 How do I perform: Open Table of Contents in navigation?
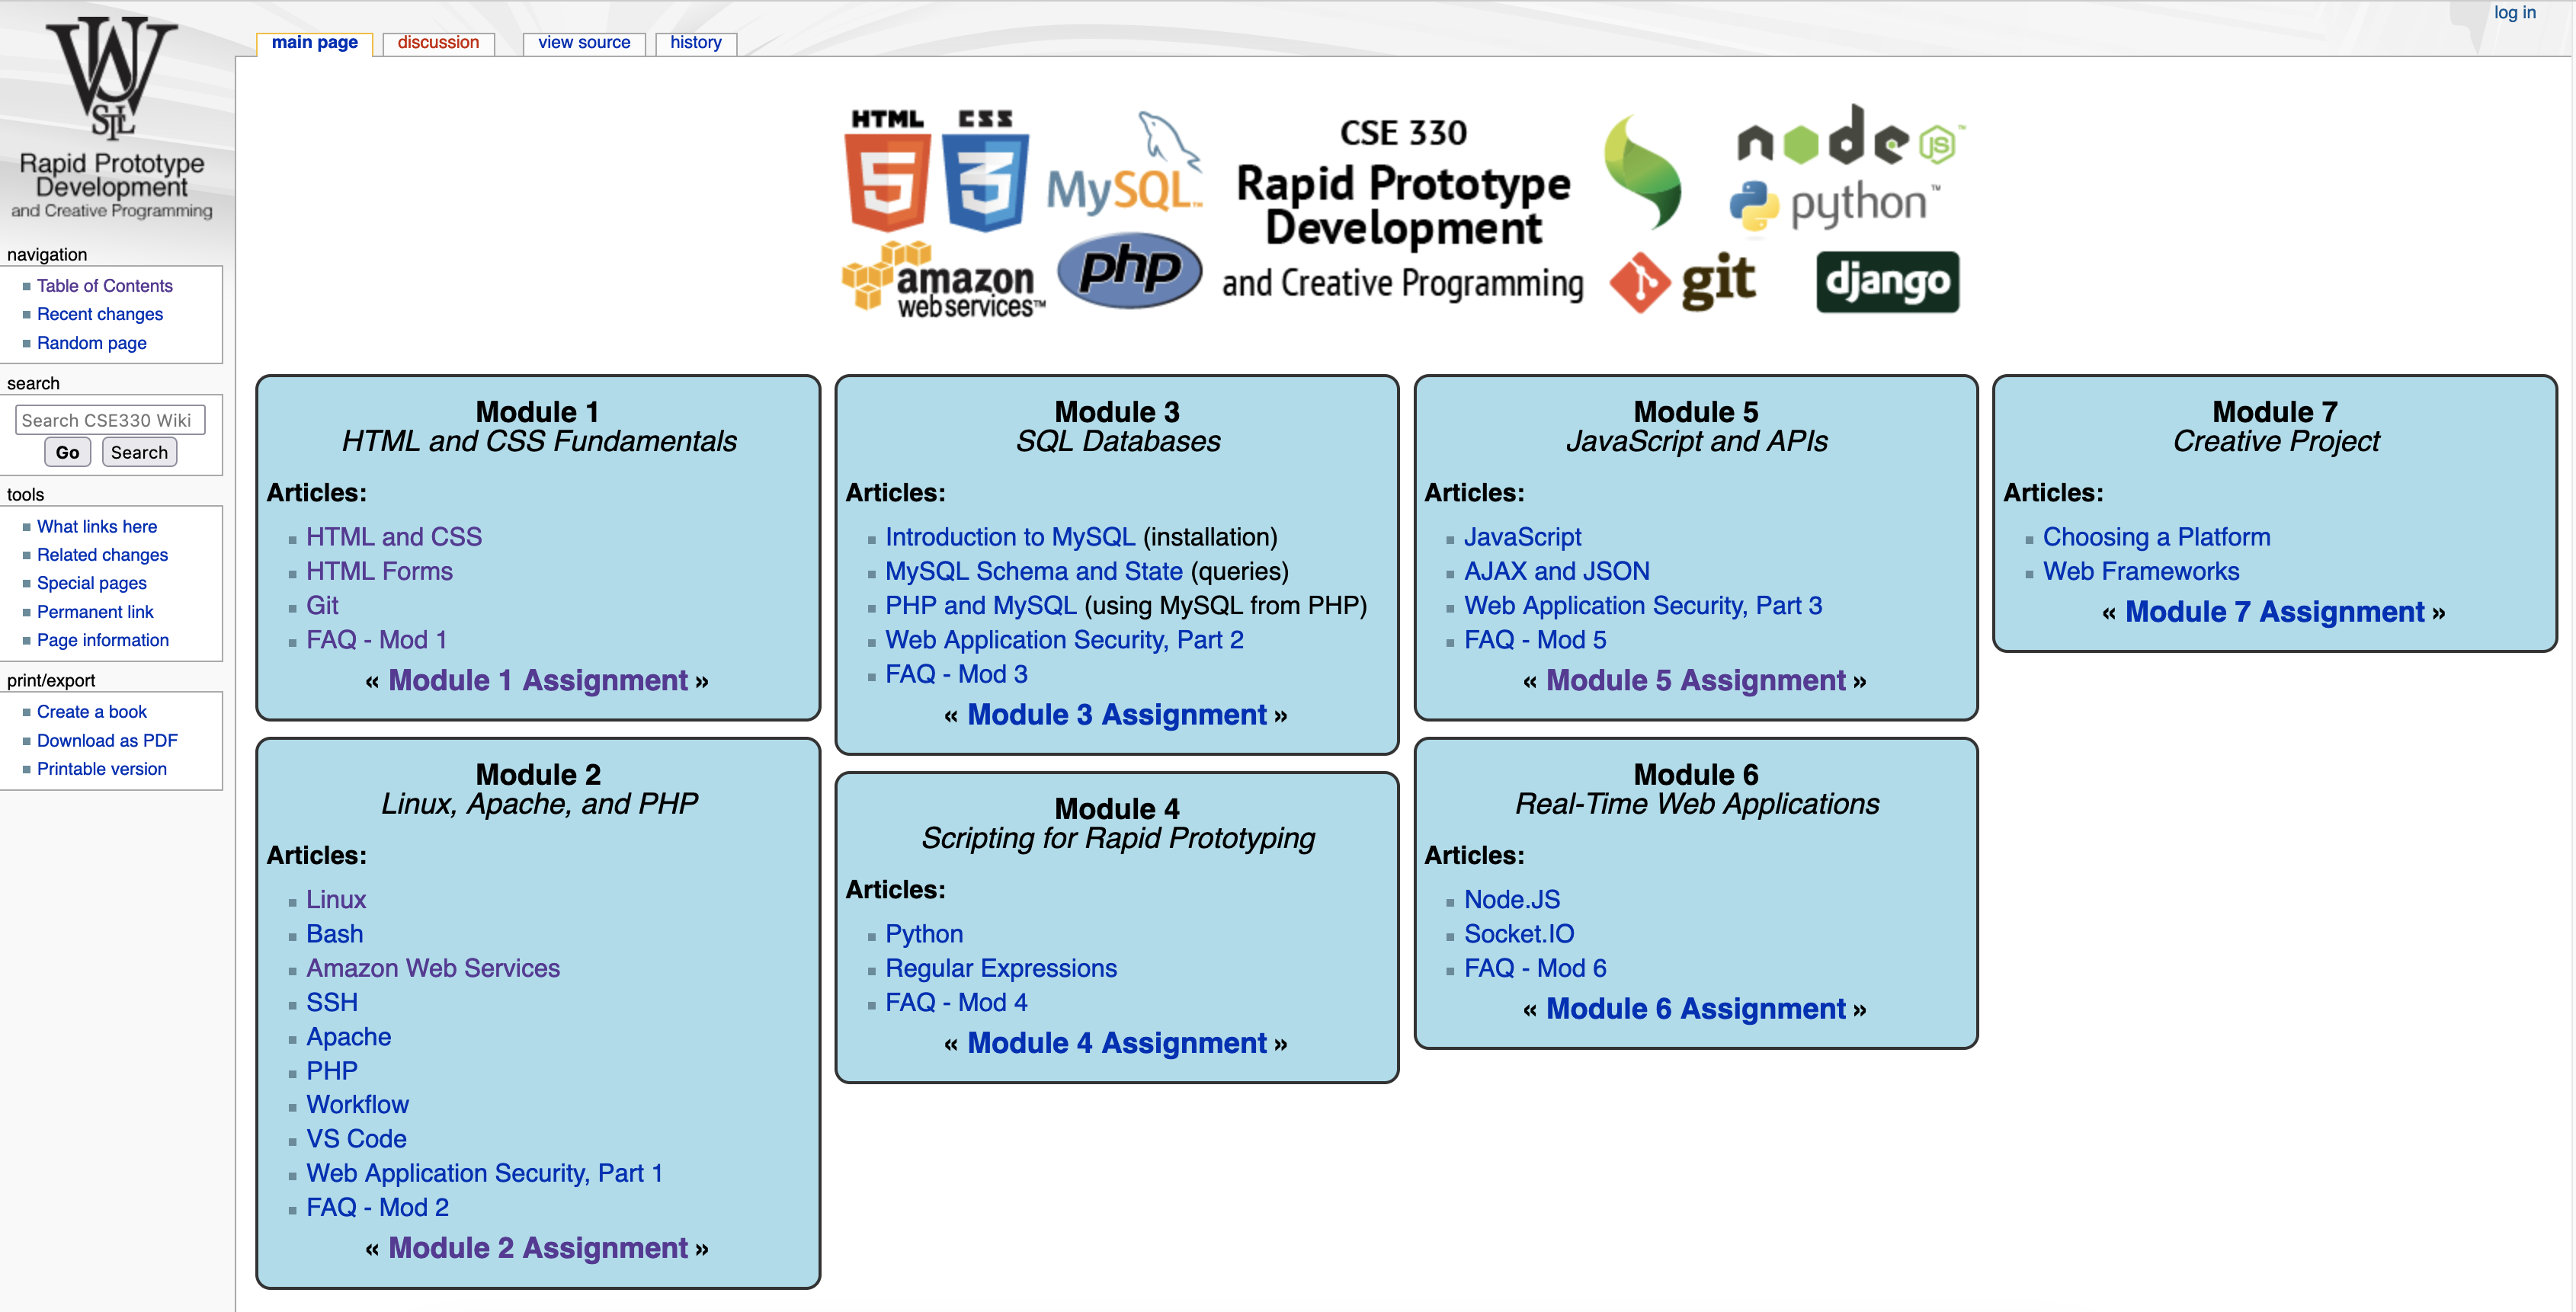point(105,286)
